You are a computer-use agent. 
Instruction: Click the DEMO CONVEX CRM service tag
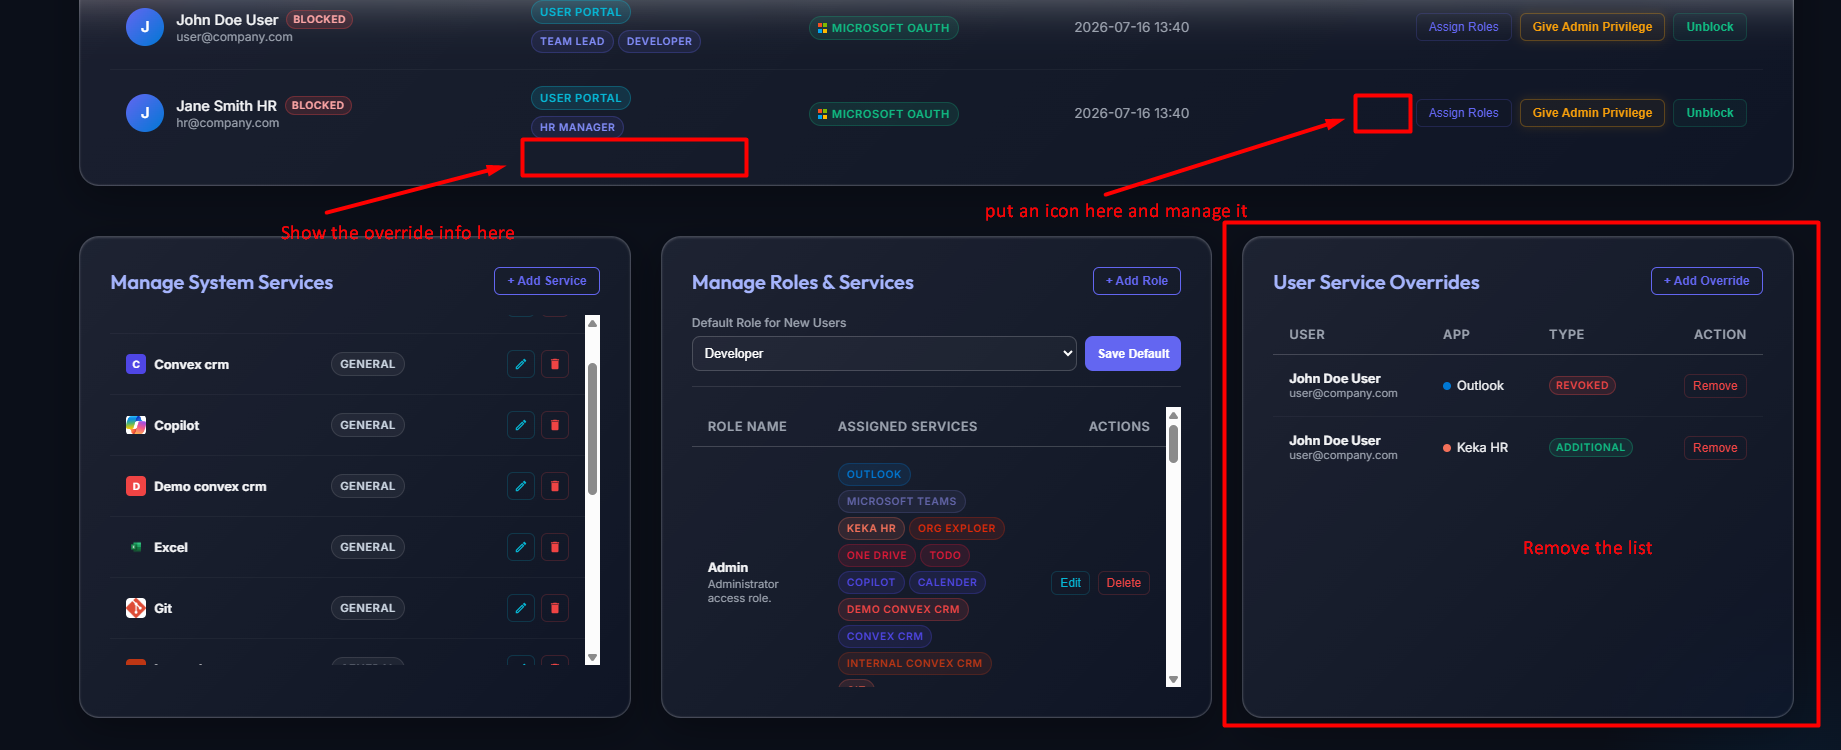click(x=903, y=610)
